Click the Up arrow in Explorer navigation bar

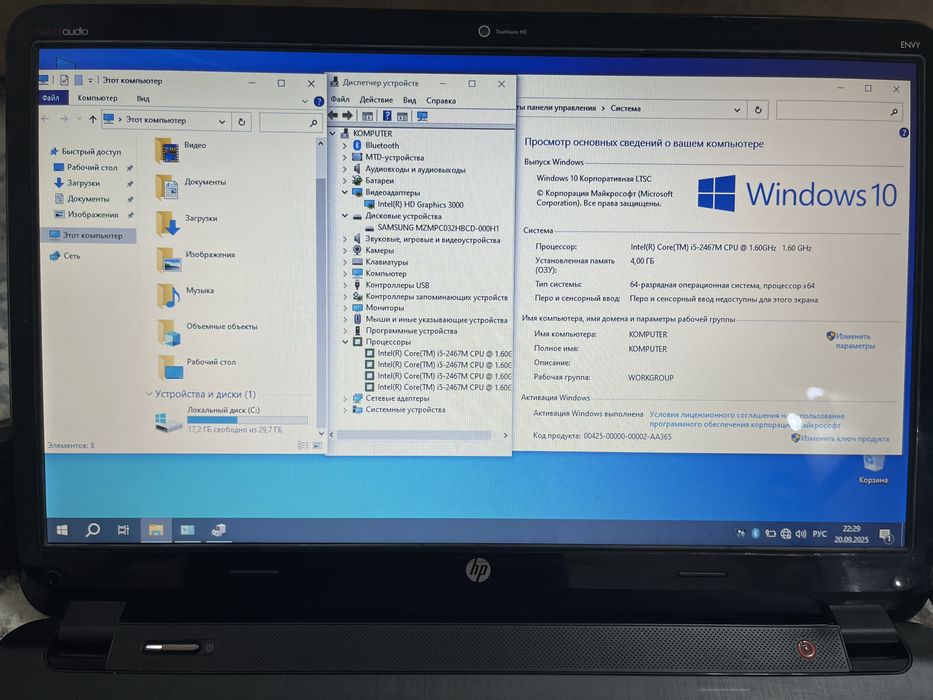[93, 120]
